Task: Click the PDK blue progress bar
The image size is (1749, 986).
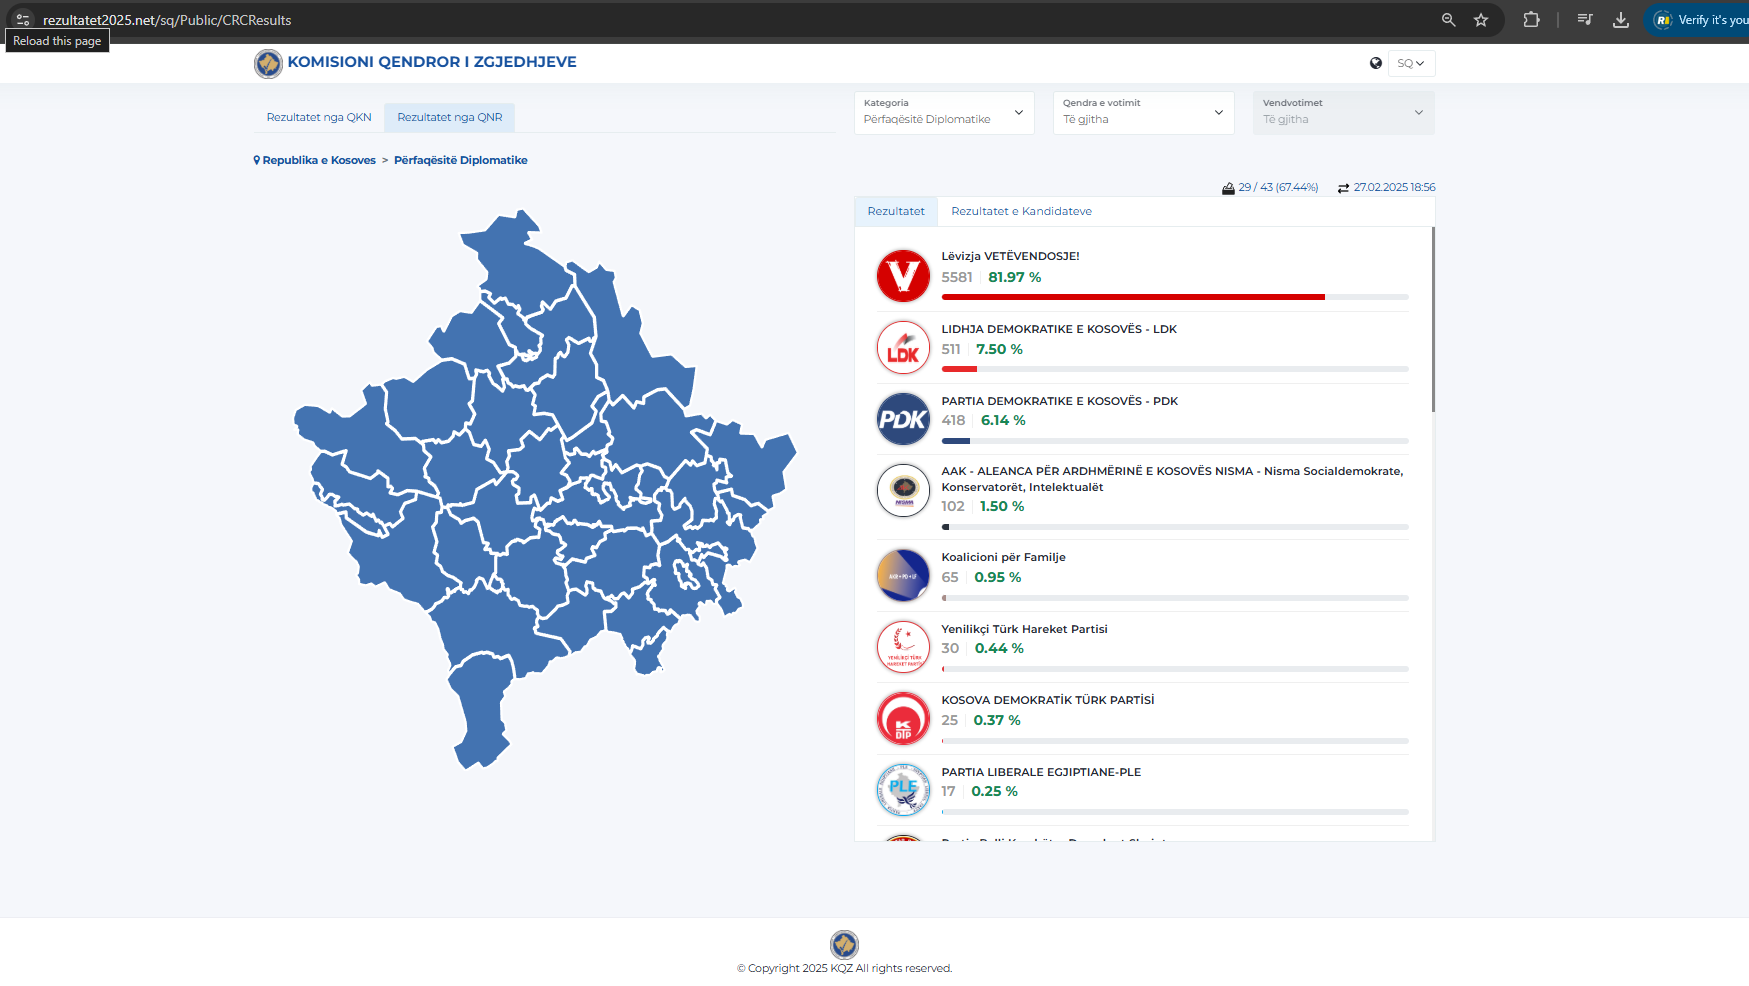Action: click(956, 441)
